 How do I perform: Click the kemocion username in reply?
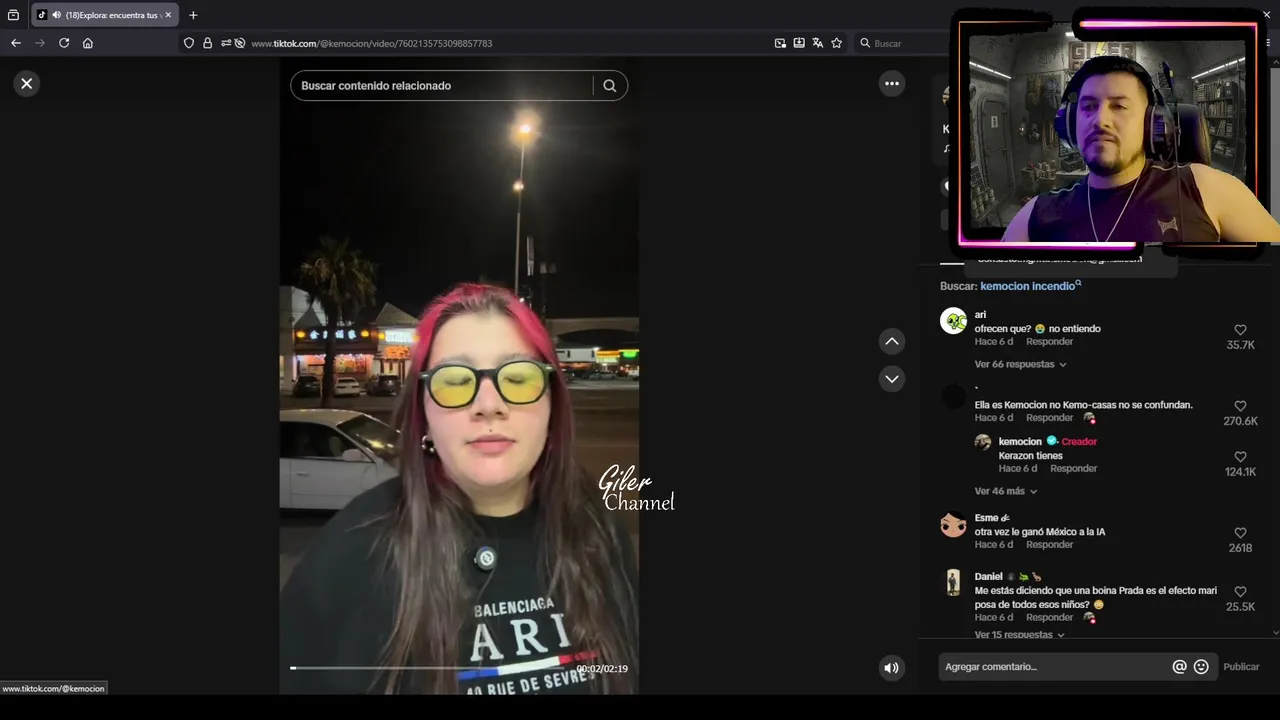(1020, 442)
